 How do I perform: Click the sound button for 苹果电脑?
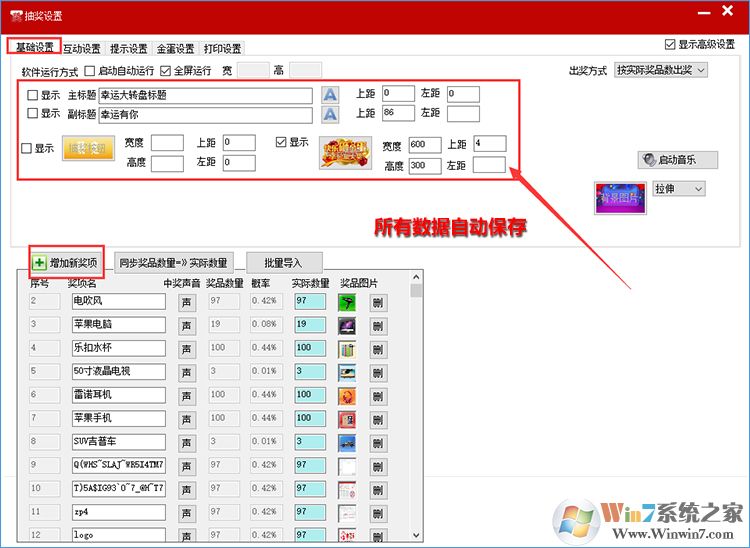tap(187, 325)
